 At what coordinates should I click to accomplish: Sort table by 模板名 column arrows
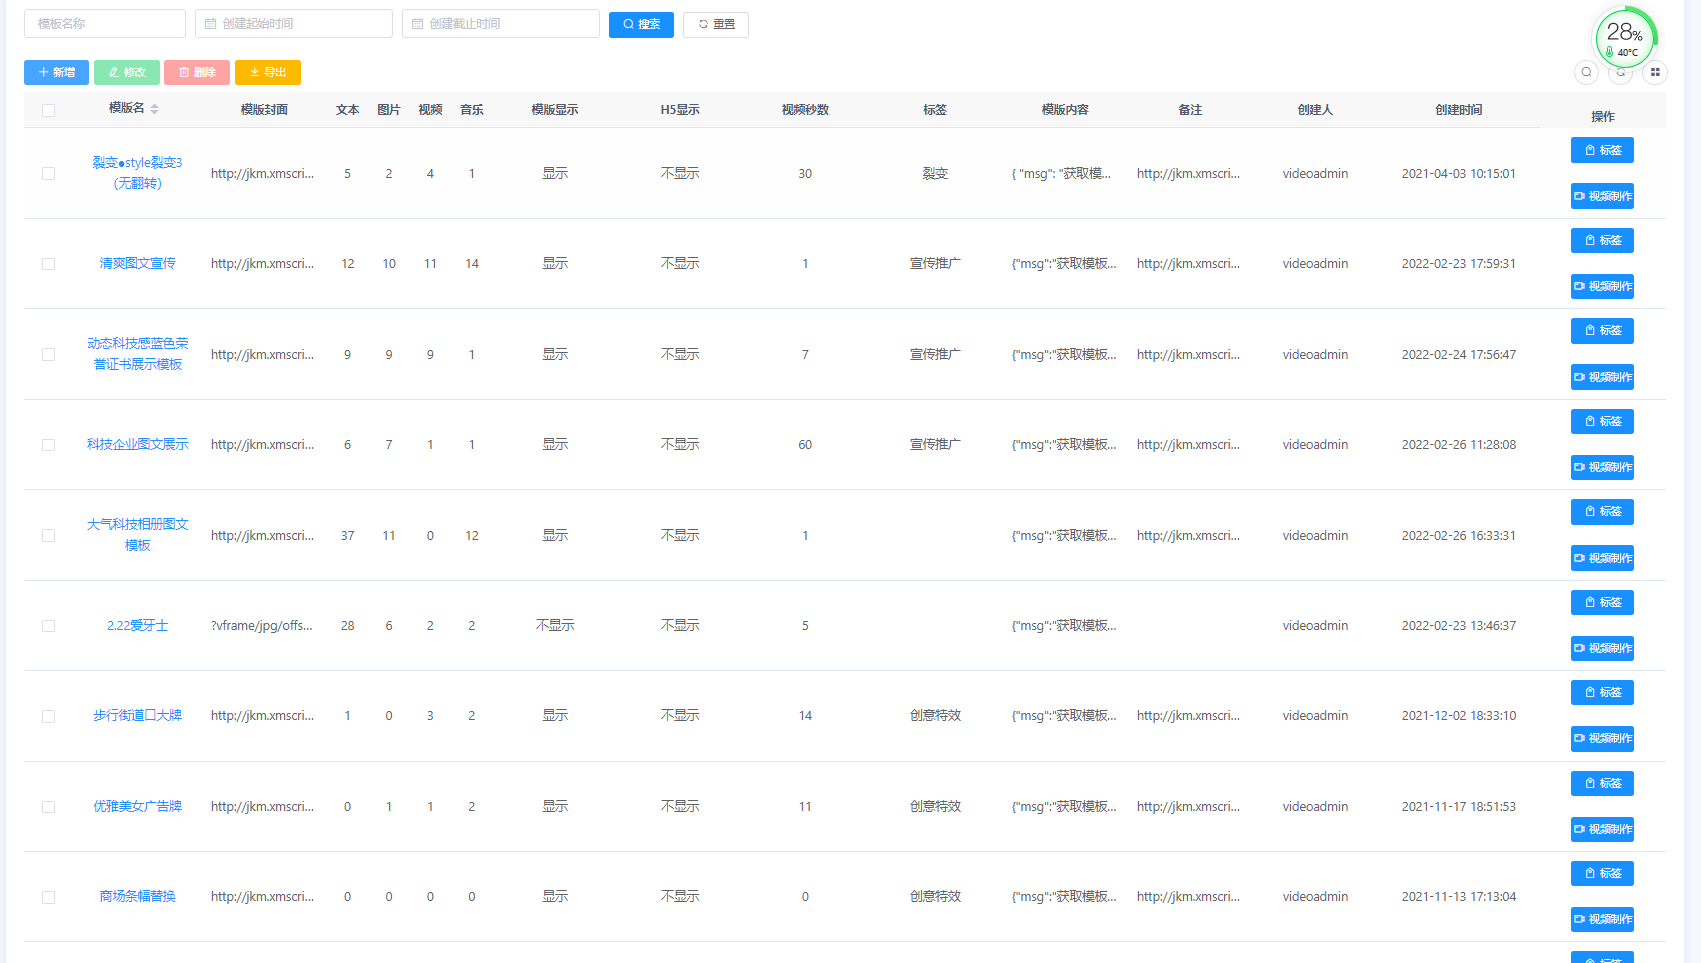[x=155, y=109]
